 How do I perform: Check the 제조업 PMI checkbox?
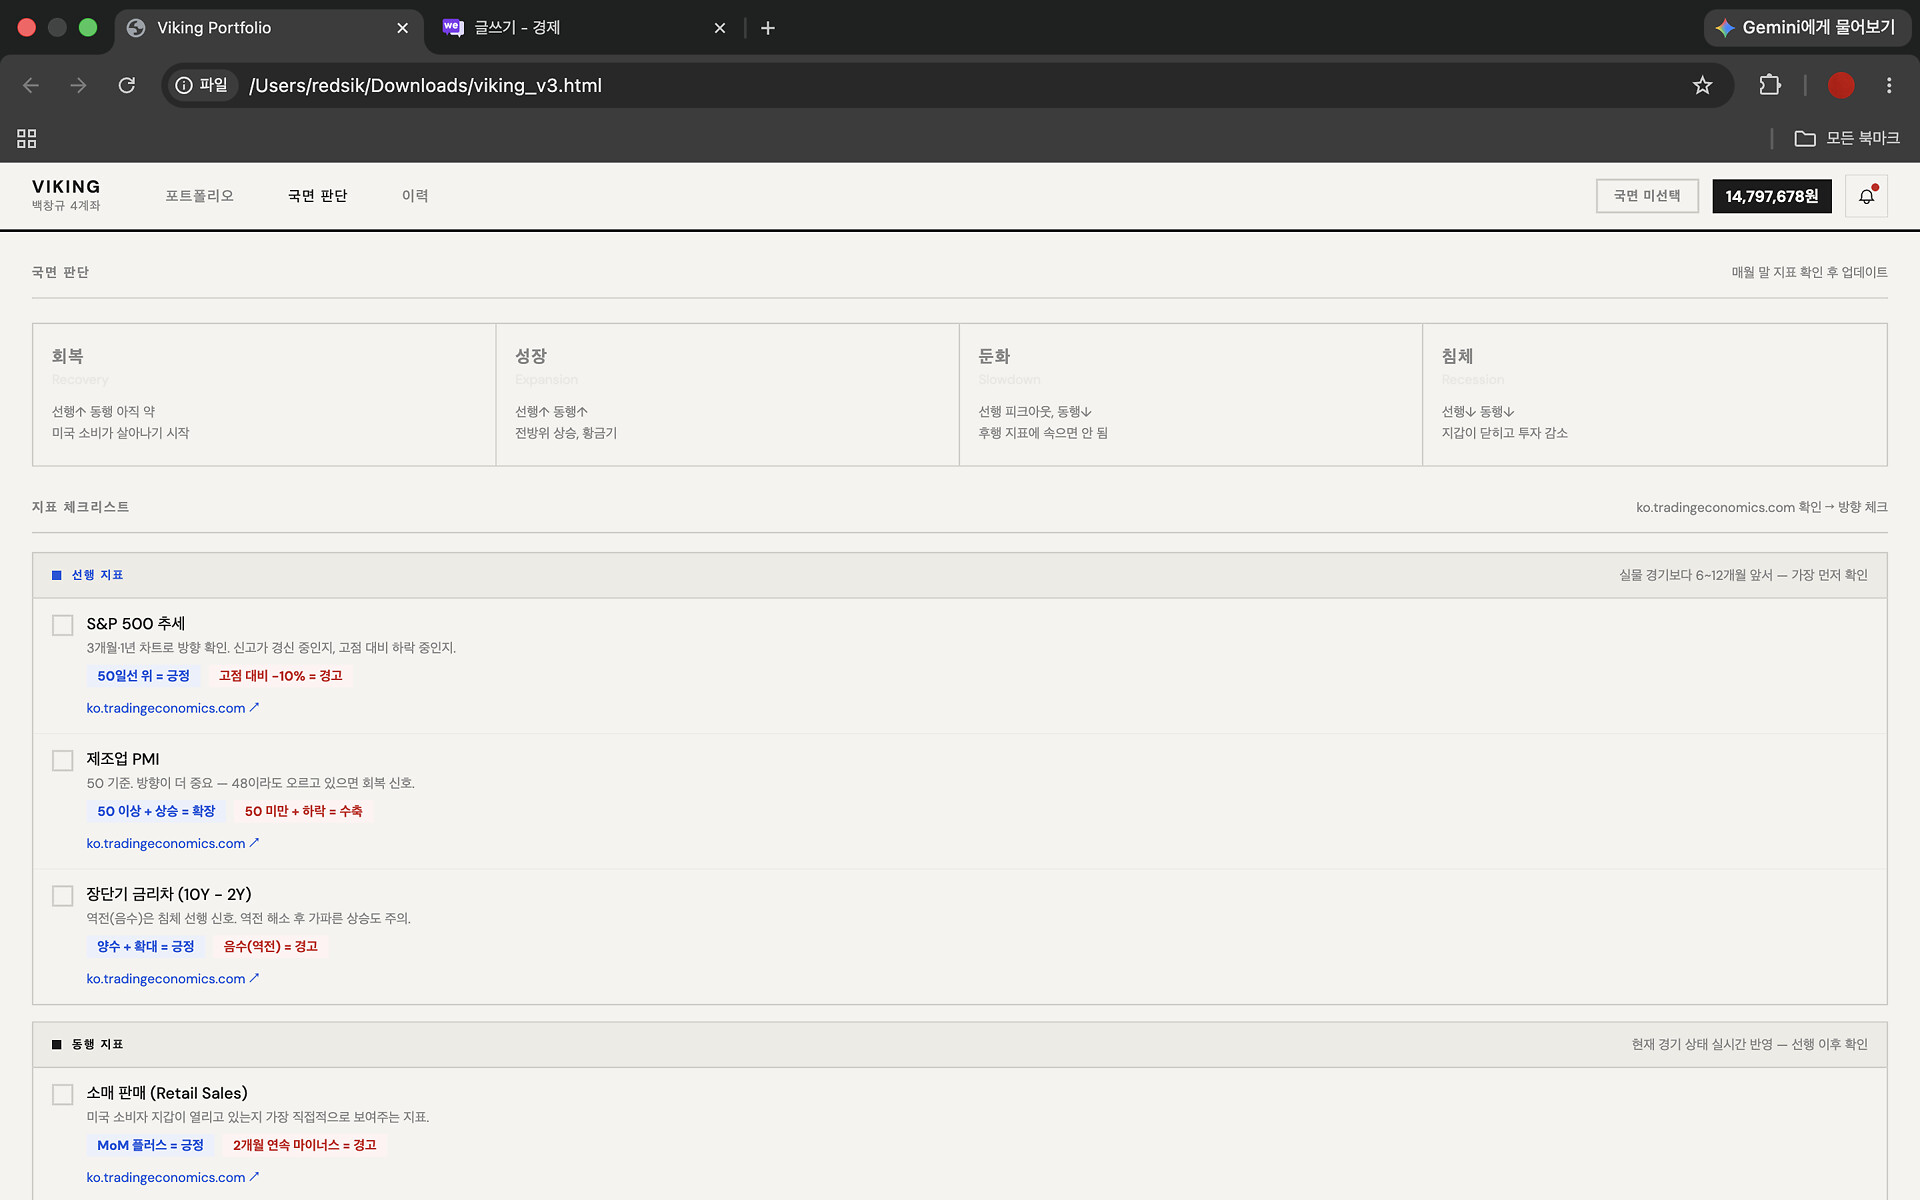[x=63, y=760]
